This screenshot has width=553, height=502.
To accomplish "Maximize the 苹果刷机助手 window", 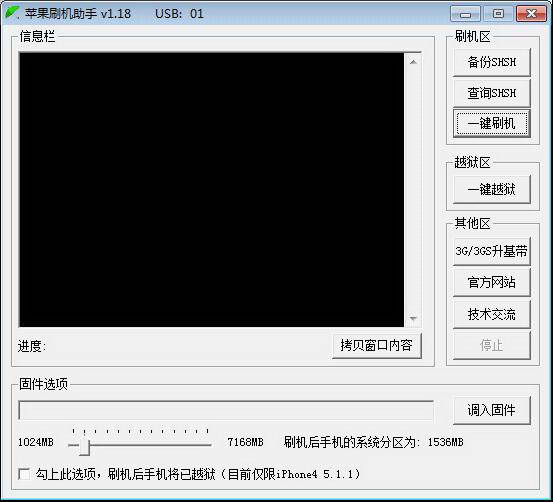I will 498,14.
